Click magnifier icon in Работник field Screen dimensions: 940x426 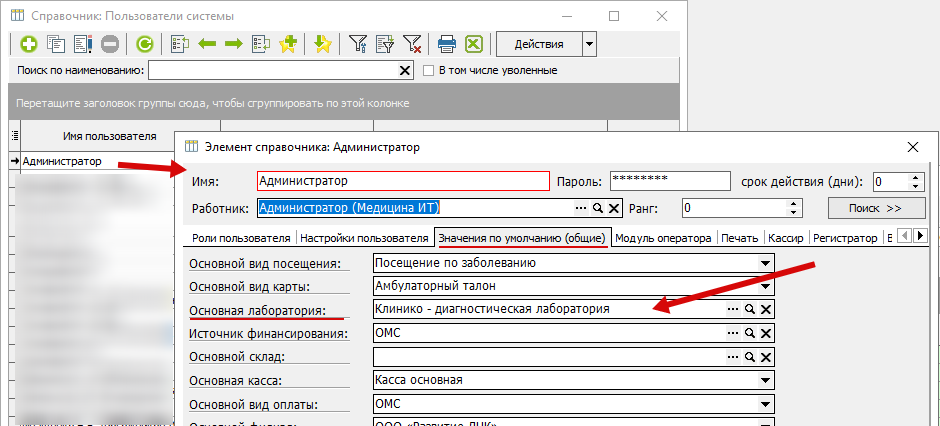coord(597,208)
